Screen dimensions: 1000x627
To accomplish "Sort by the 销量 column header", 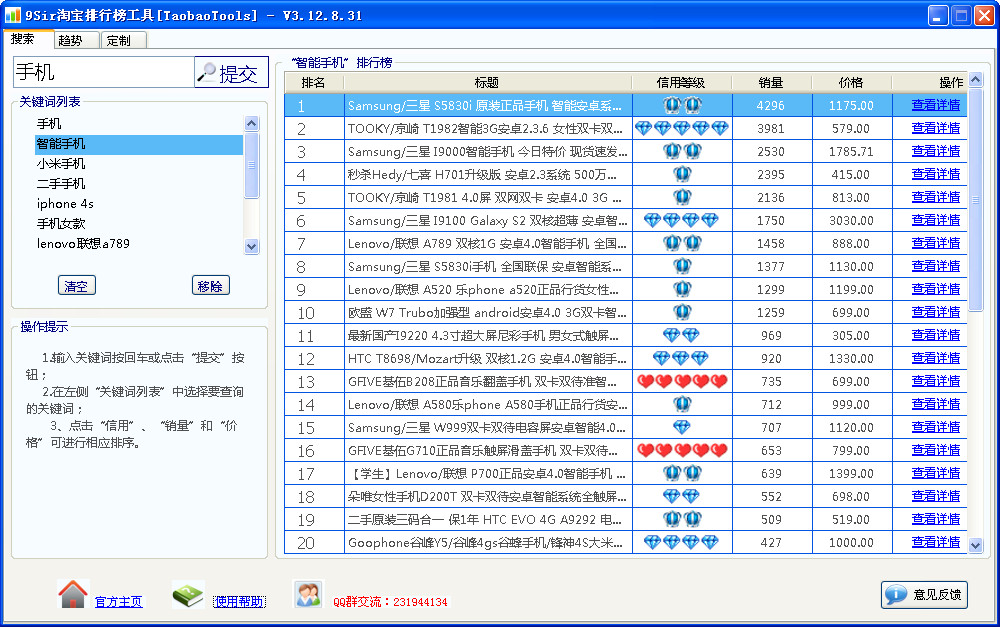I will [x=772, y=82].
